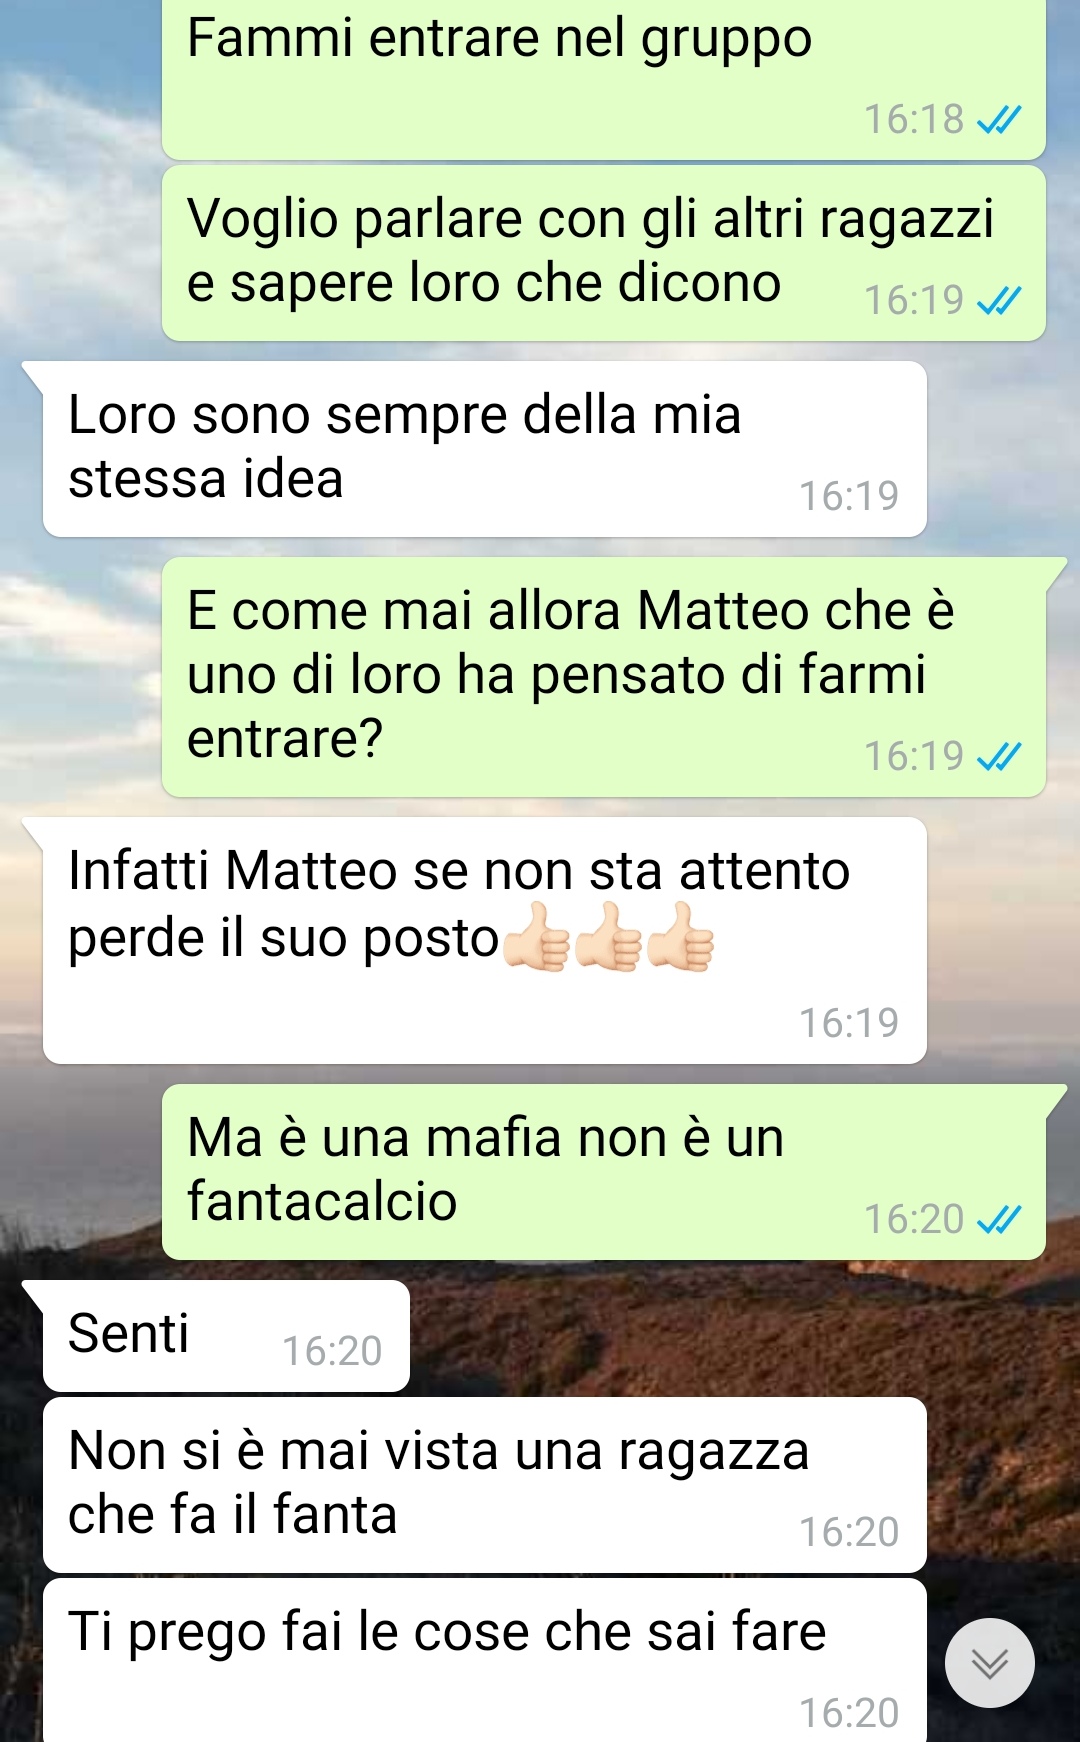The width and height of the screenshot is (1080, 1742).
Task: Tap the middle thumbs-up emoji
Action: point(609,937)
